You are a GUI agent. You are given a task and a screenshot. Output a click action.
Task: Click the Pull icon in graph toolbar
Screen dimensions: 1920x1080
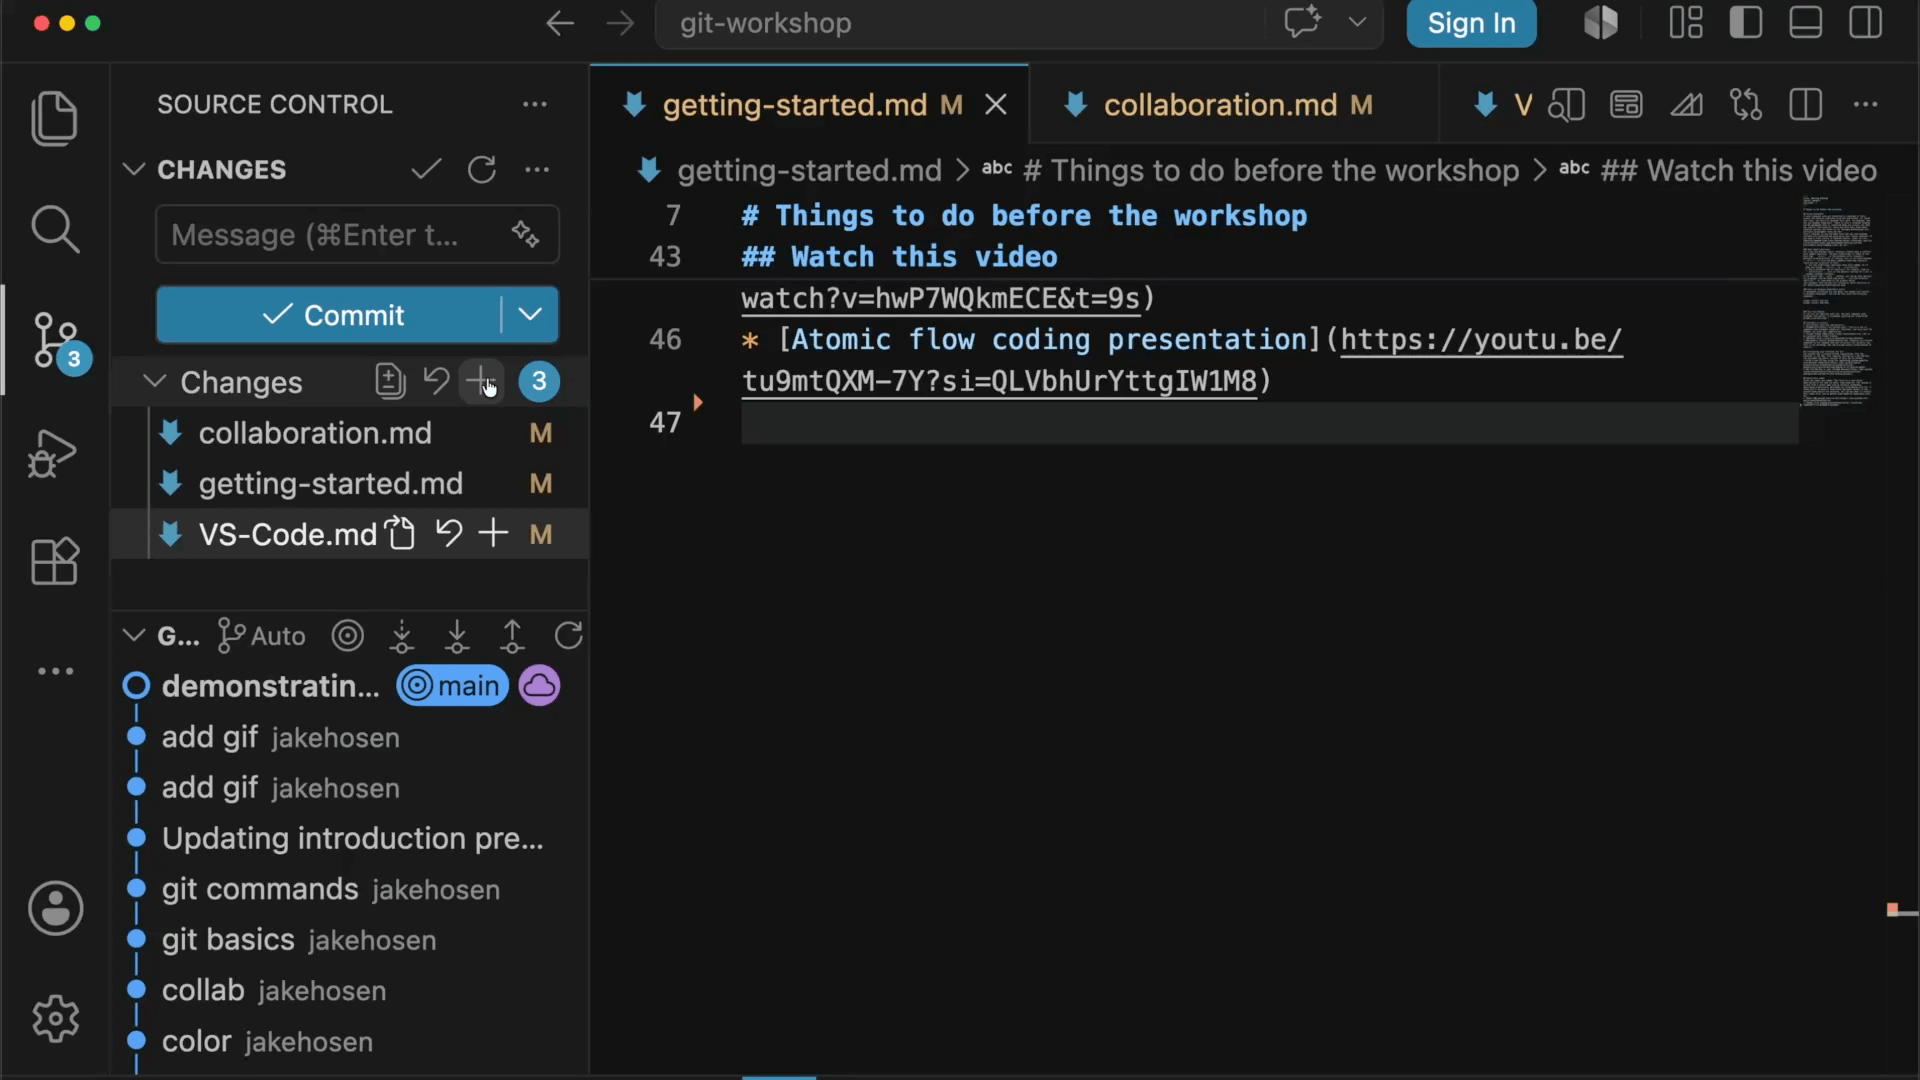pyautogui.click(x=457, y=636)
